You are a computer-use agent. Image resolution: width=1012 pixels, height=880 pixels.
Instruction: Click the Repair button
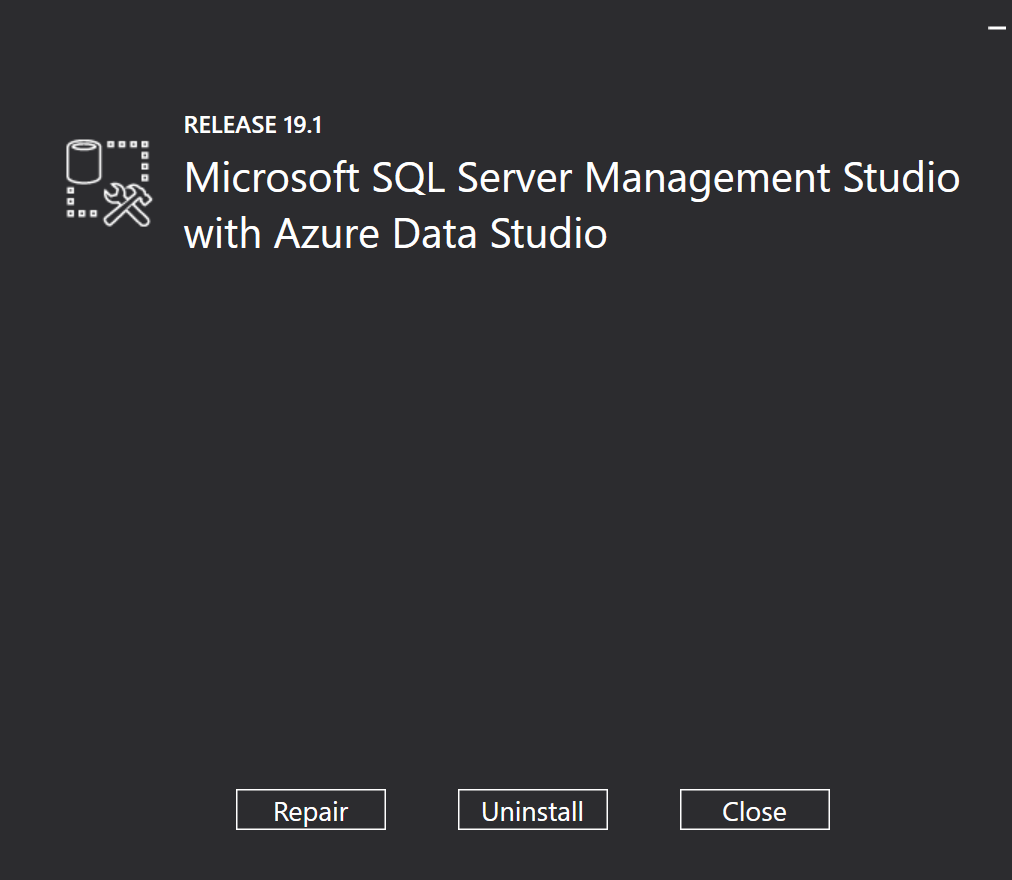(310, 810)
